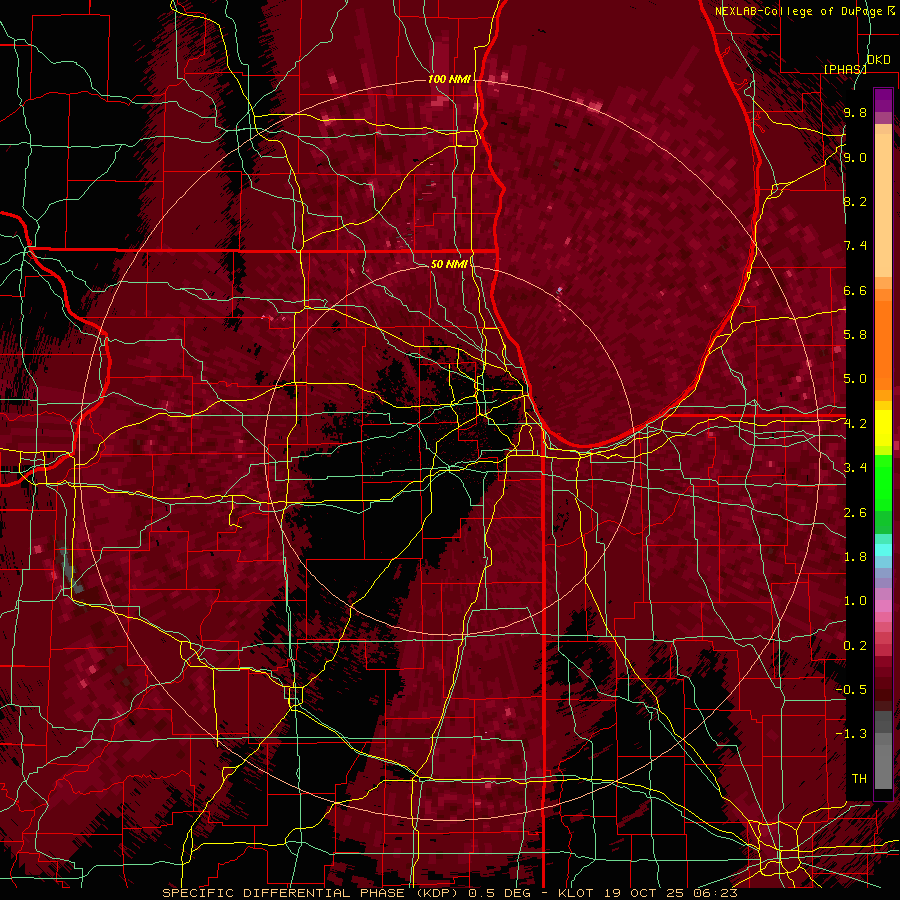The width and height of the screenshot is (900, 900).
Task: Pick the pink swatch beside the 1.0 value
Action: pyautogui.click(x=883, y=604)
